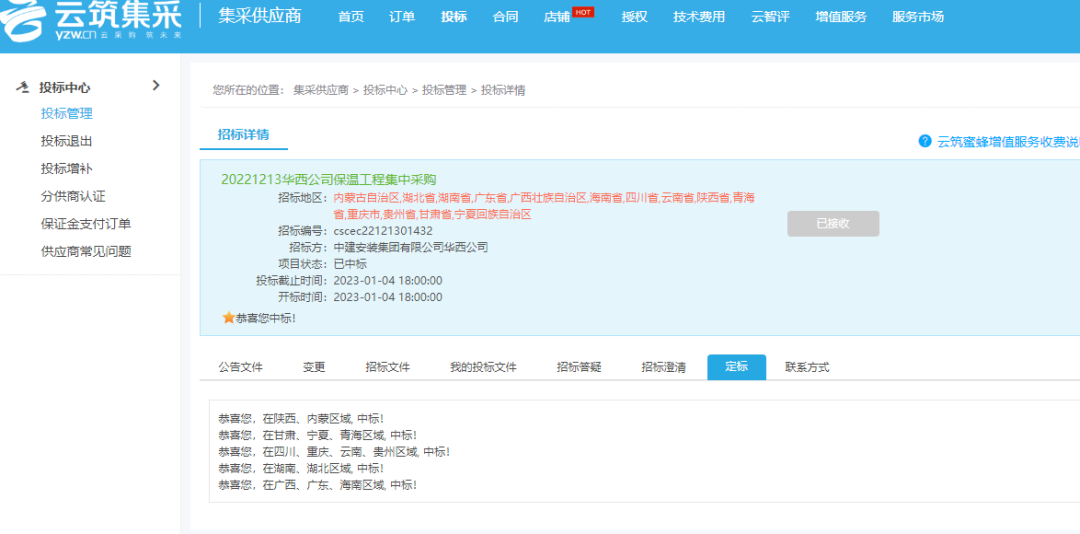Open 保证金支付订单 in the sidebar
This screenshot has width=1080, height=534.
tap(86, 224)
